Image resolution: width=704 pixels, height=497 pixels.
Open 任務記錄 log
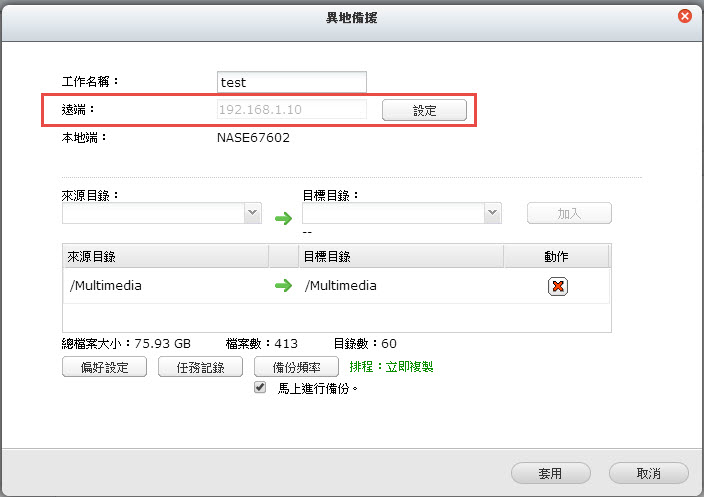tap(200, 367)
